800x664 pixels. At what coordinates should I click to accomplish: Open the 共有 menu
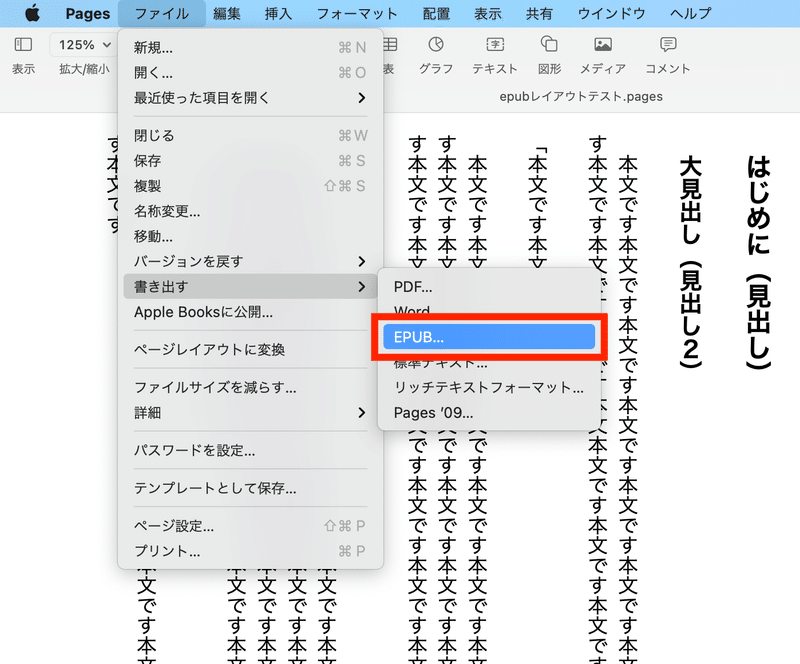coord(539,14)
